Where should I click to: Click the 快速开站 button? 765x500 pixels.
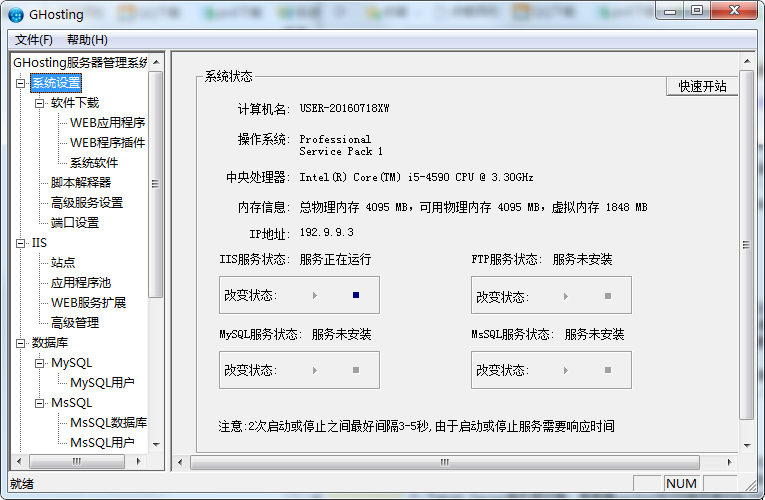click(702, 86)
